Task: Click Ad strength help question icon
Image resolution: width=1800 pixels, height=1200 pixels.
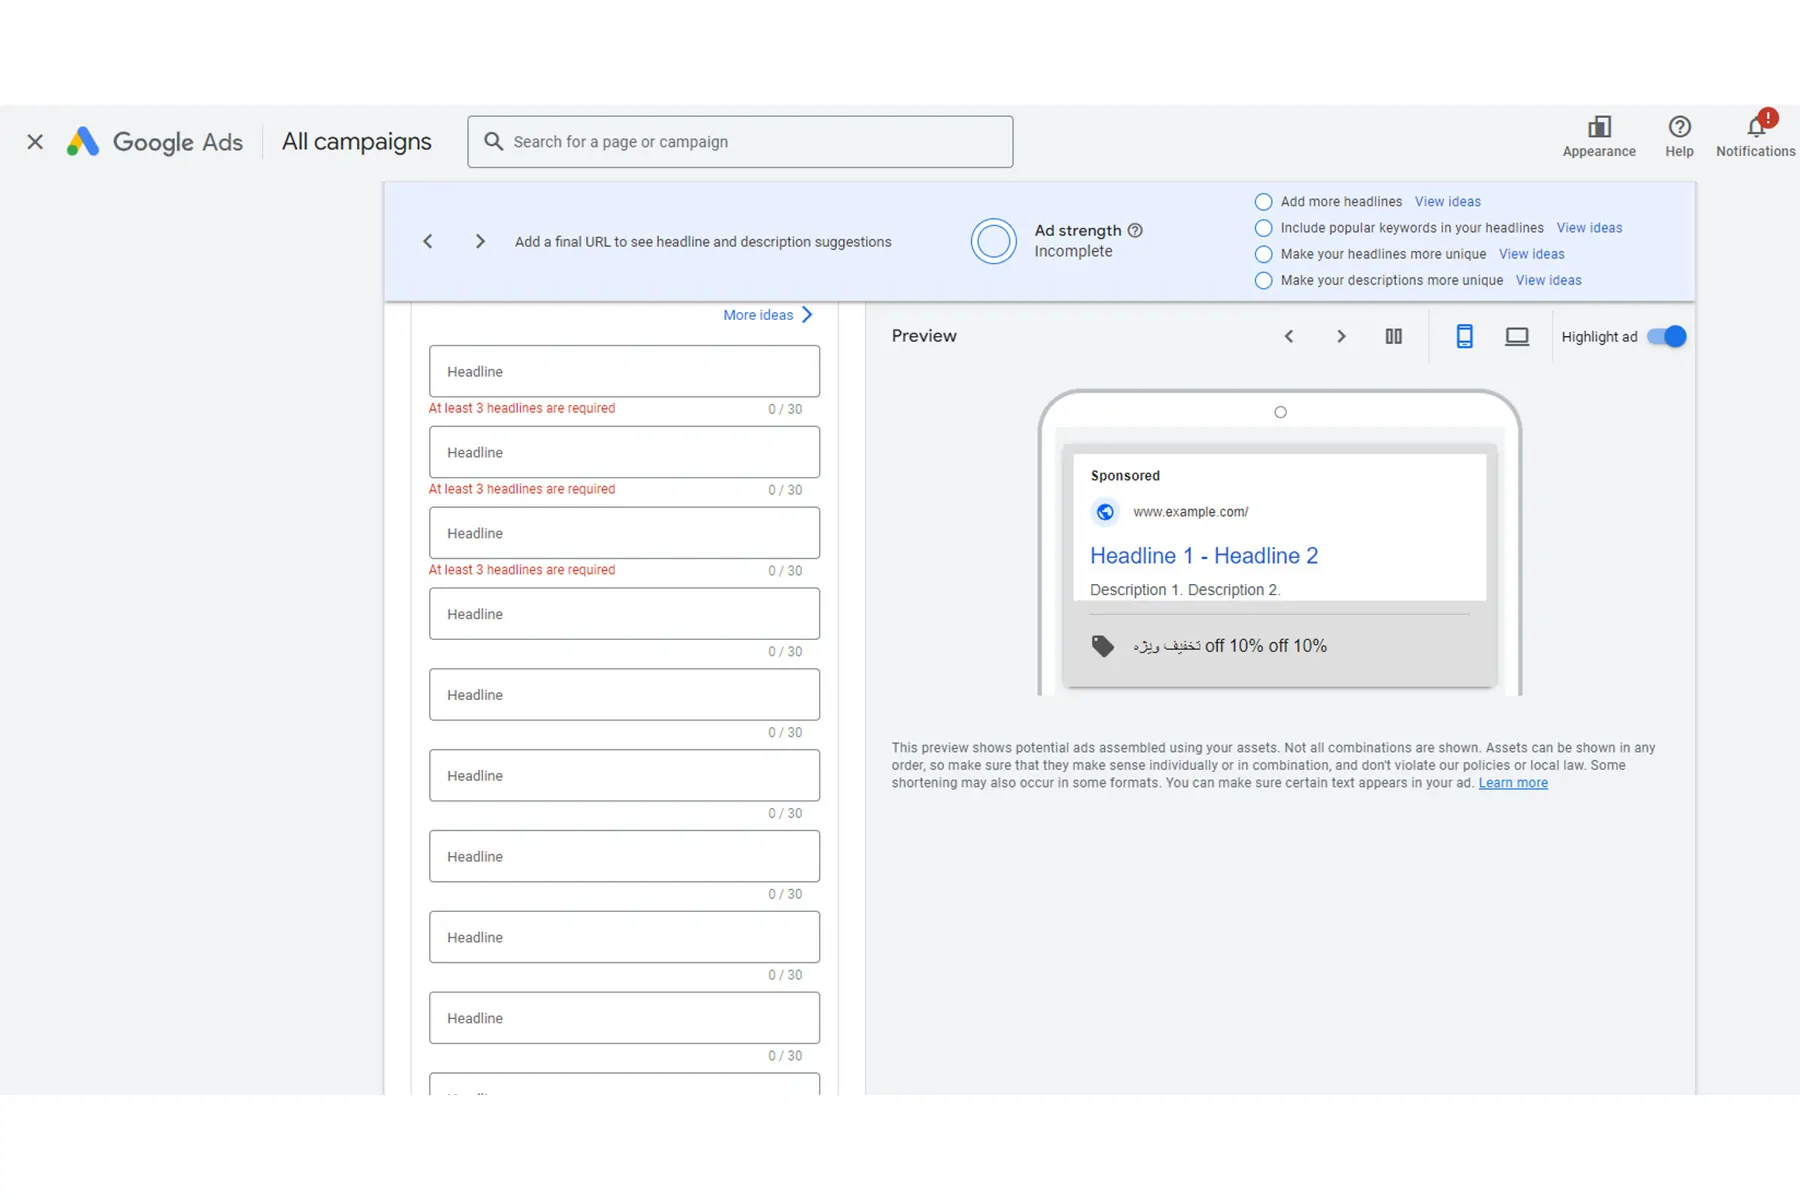Action: click(1135, 231)
